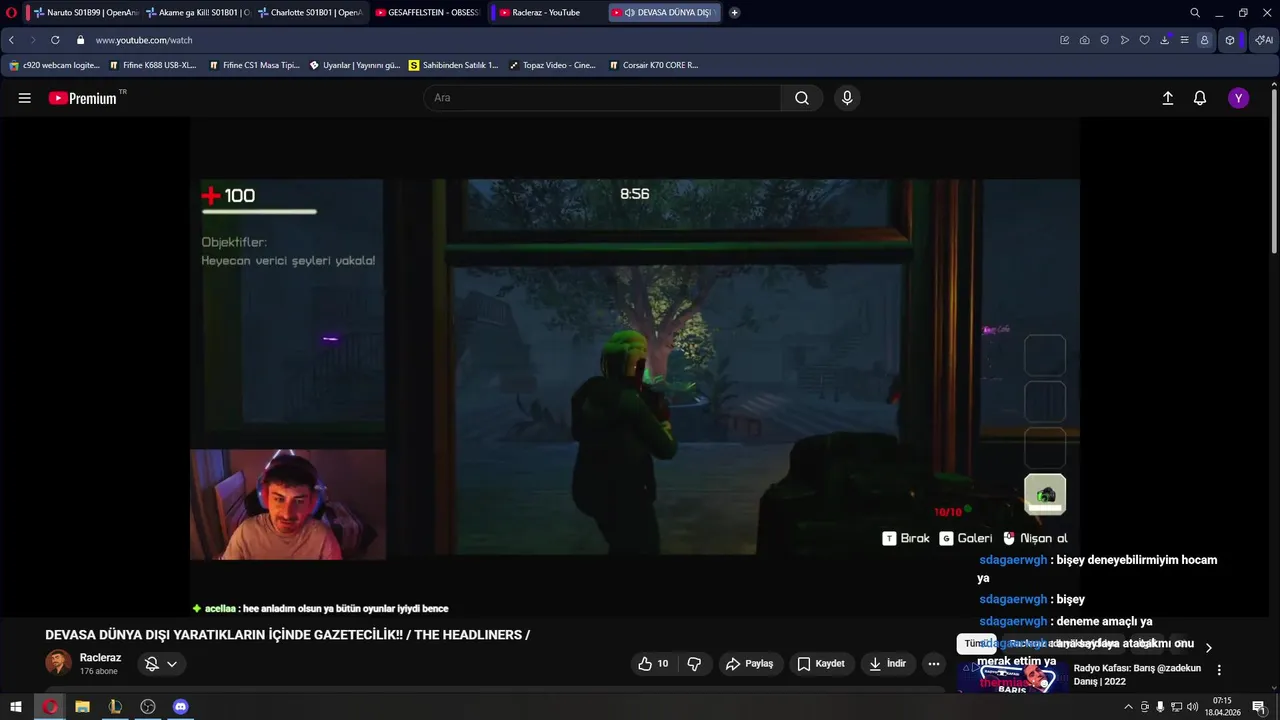Like the video with thumbs-up

pos(653,664)
